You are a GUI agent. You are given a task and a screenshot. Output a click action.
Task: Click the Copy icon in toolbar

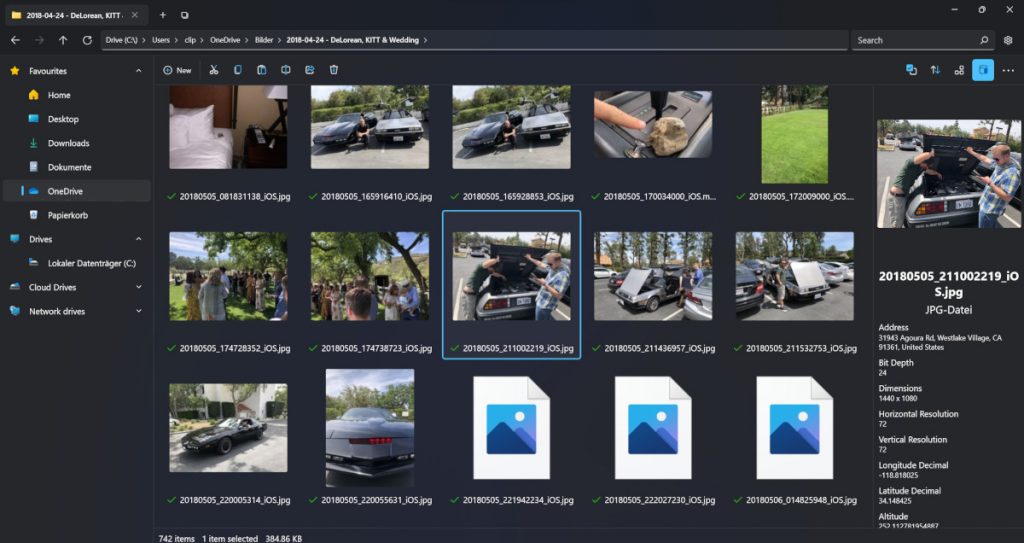238,70
